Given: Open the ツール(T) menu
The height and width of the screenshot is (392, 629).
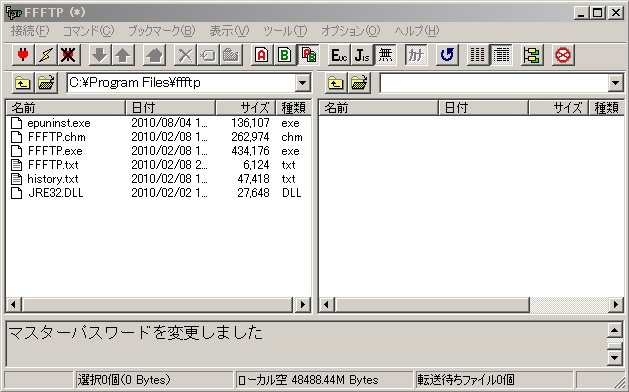Looking at the screenshot, I should point(285,30).
